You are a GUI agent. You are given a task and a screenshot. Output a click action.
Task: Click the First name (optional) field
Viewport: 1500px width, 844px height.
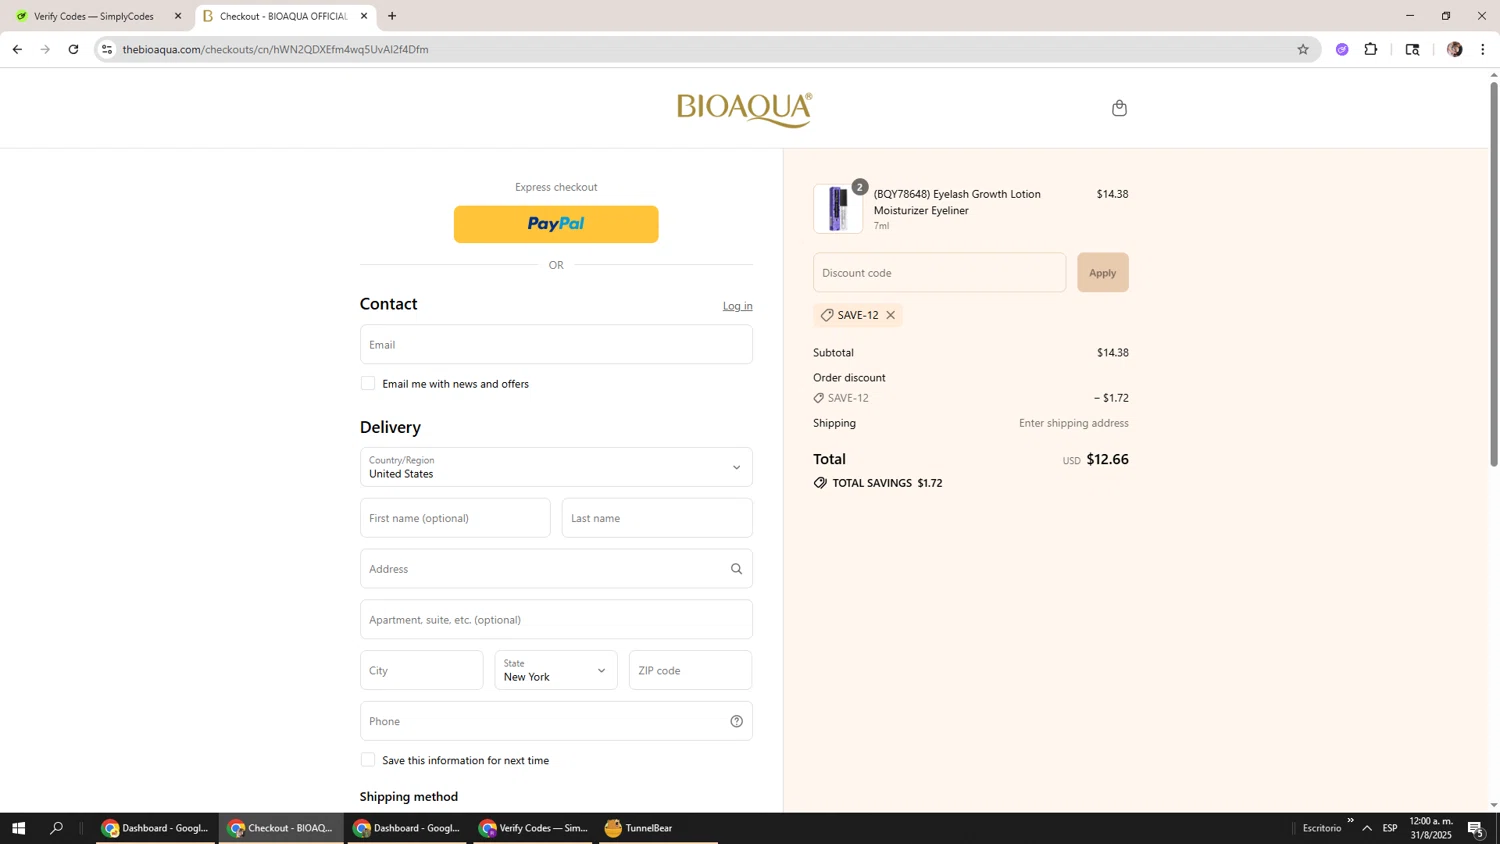[455, 518]
